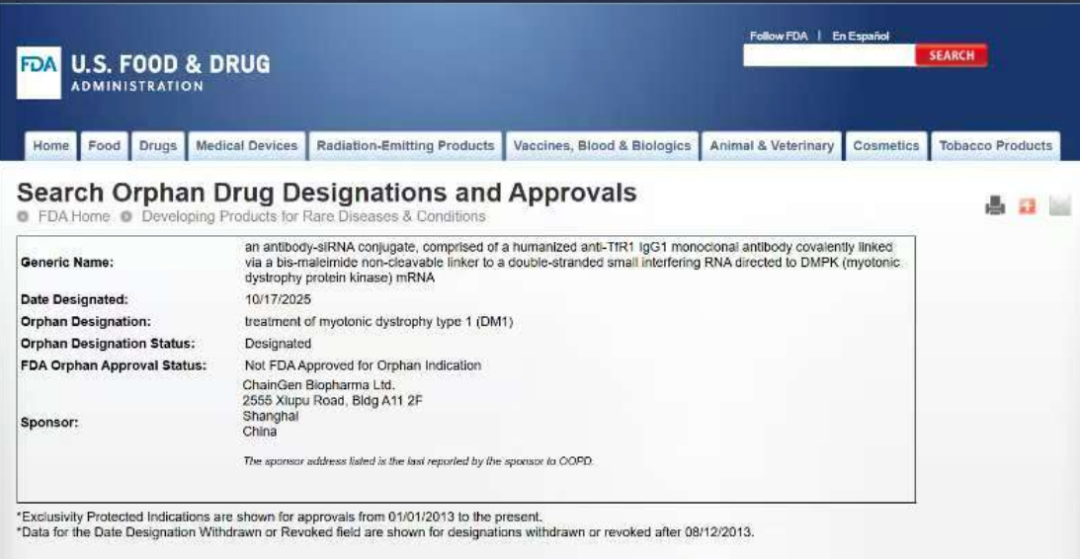Click the Sponsor label

(x=50, y=423)
